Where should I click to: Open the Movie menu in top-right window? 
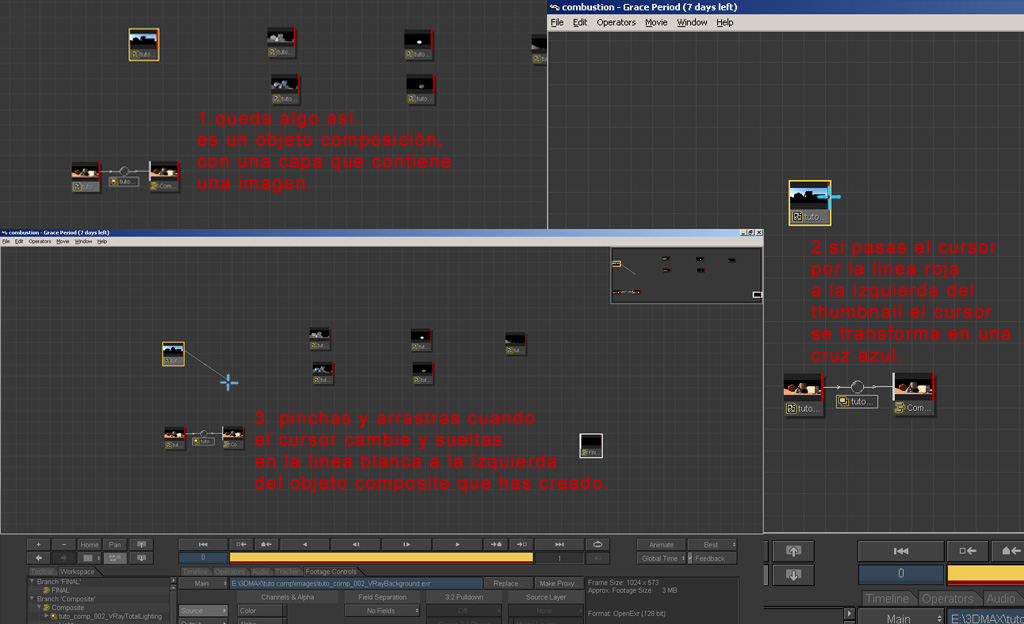(x=656, y=22)
